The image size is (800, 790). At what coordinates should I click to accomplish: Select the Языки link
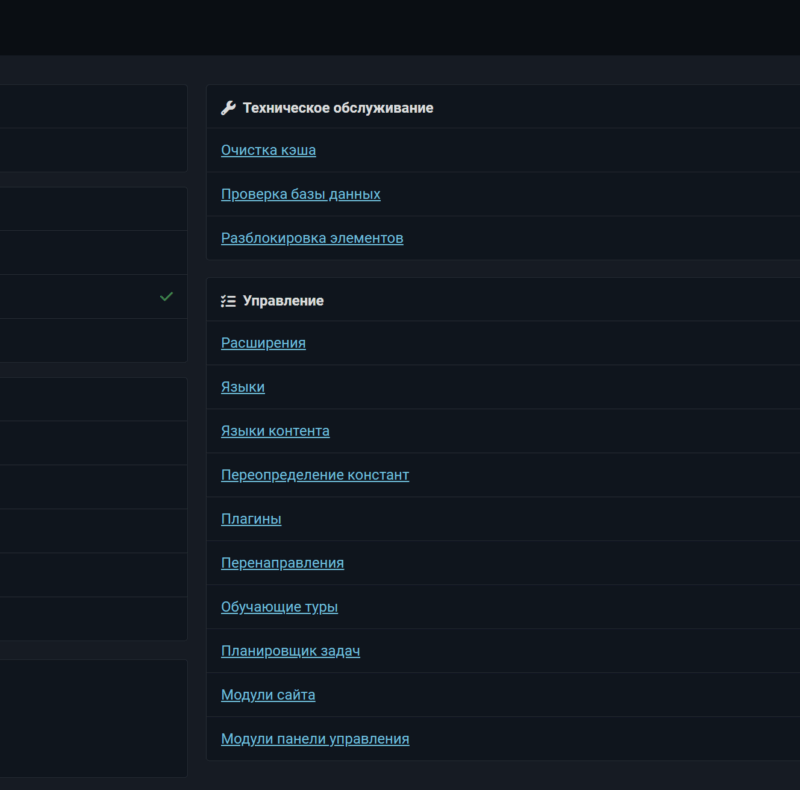243,387
